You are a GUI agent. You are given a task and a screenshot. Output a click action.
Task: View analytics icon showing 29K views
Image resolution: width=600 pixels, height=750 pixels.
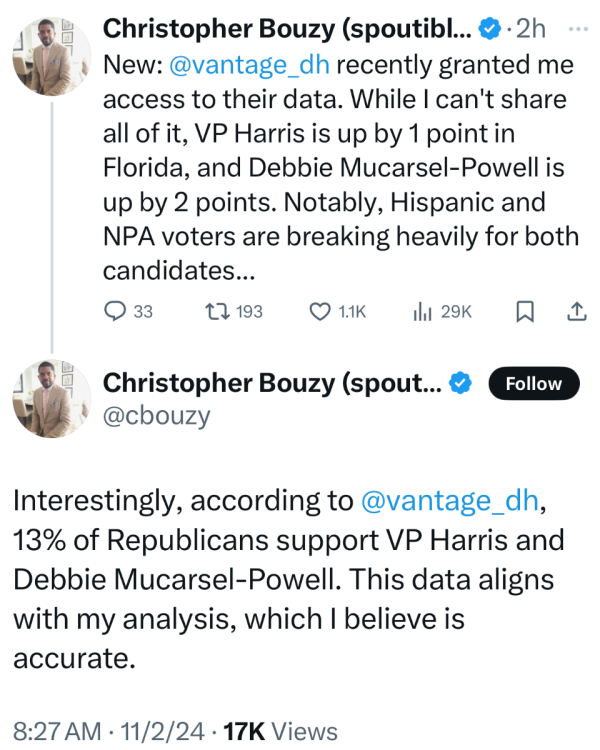tap(421, 312)
